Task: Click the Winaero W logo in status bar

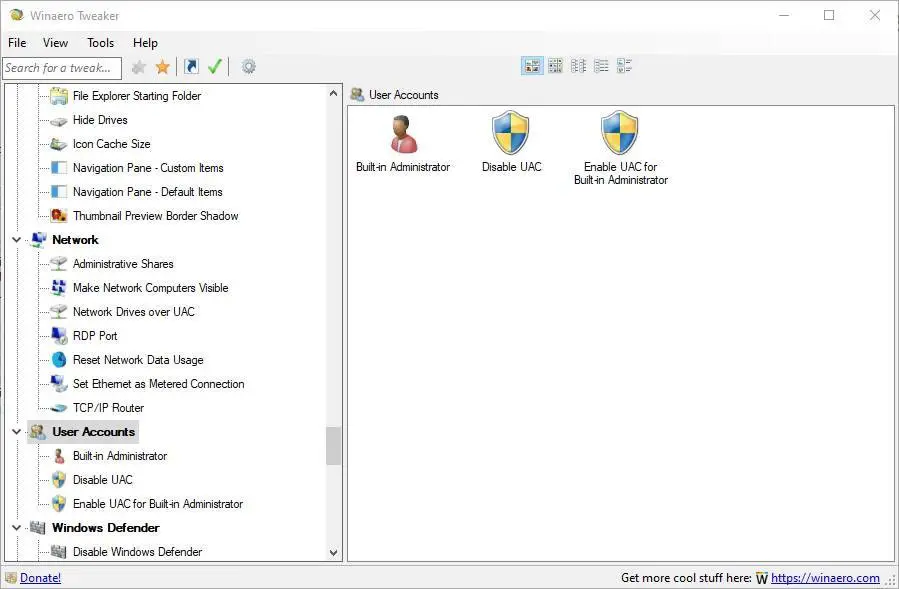Action: click(761, 578)
